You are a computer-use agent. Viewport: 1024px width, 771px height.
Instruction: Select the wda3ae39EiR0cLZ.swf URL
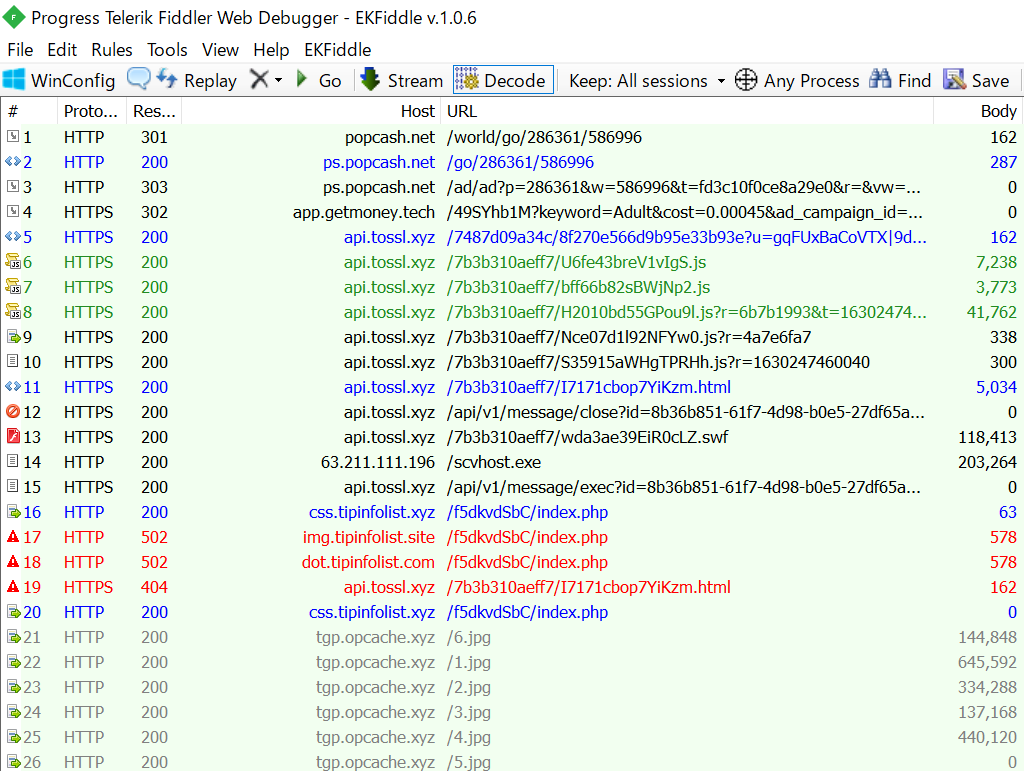[x=587, y=437]
